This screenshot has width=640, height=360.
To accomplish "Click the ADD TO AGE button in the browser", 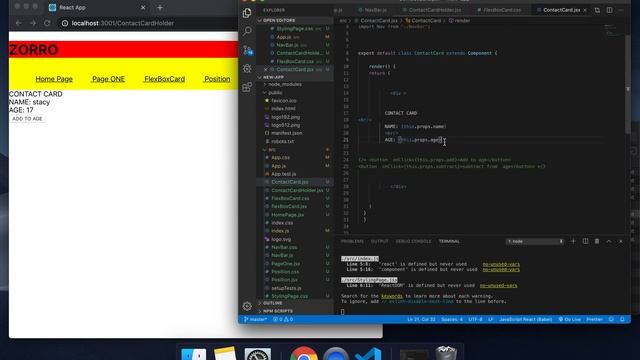I will tap(27, 119).
